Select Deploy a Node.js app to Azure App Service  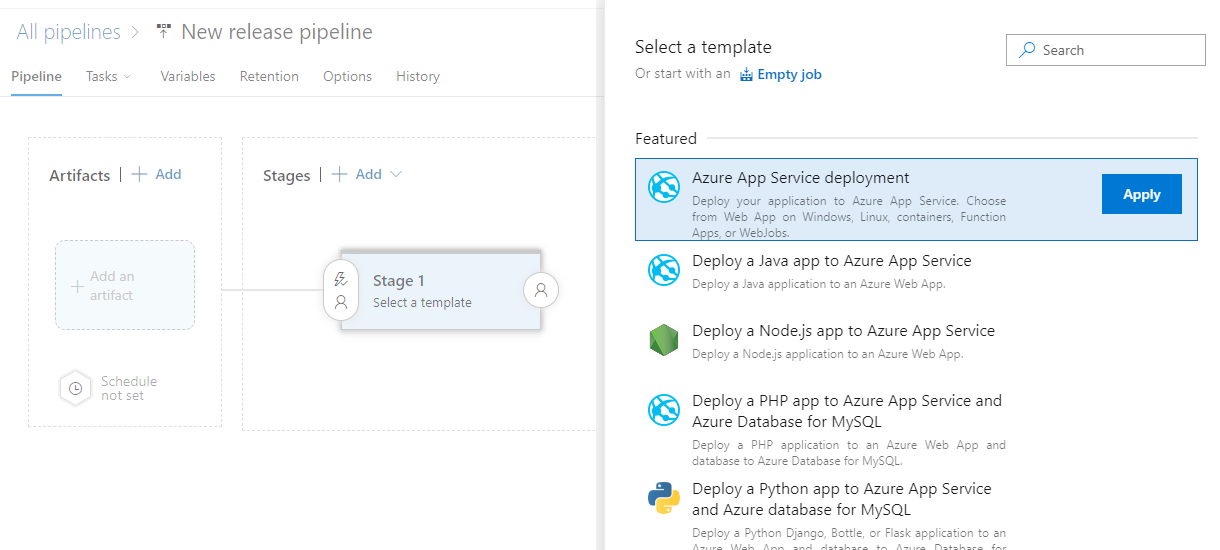[844, 330]
